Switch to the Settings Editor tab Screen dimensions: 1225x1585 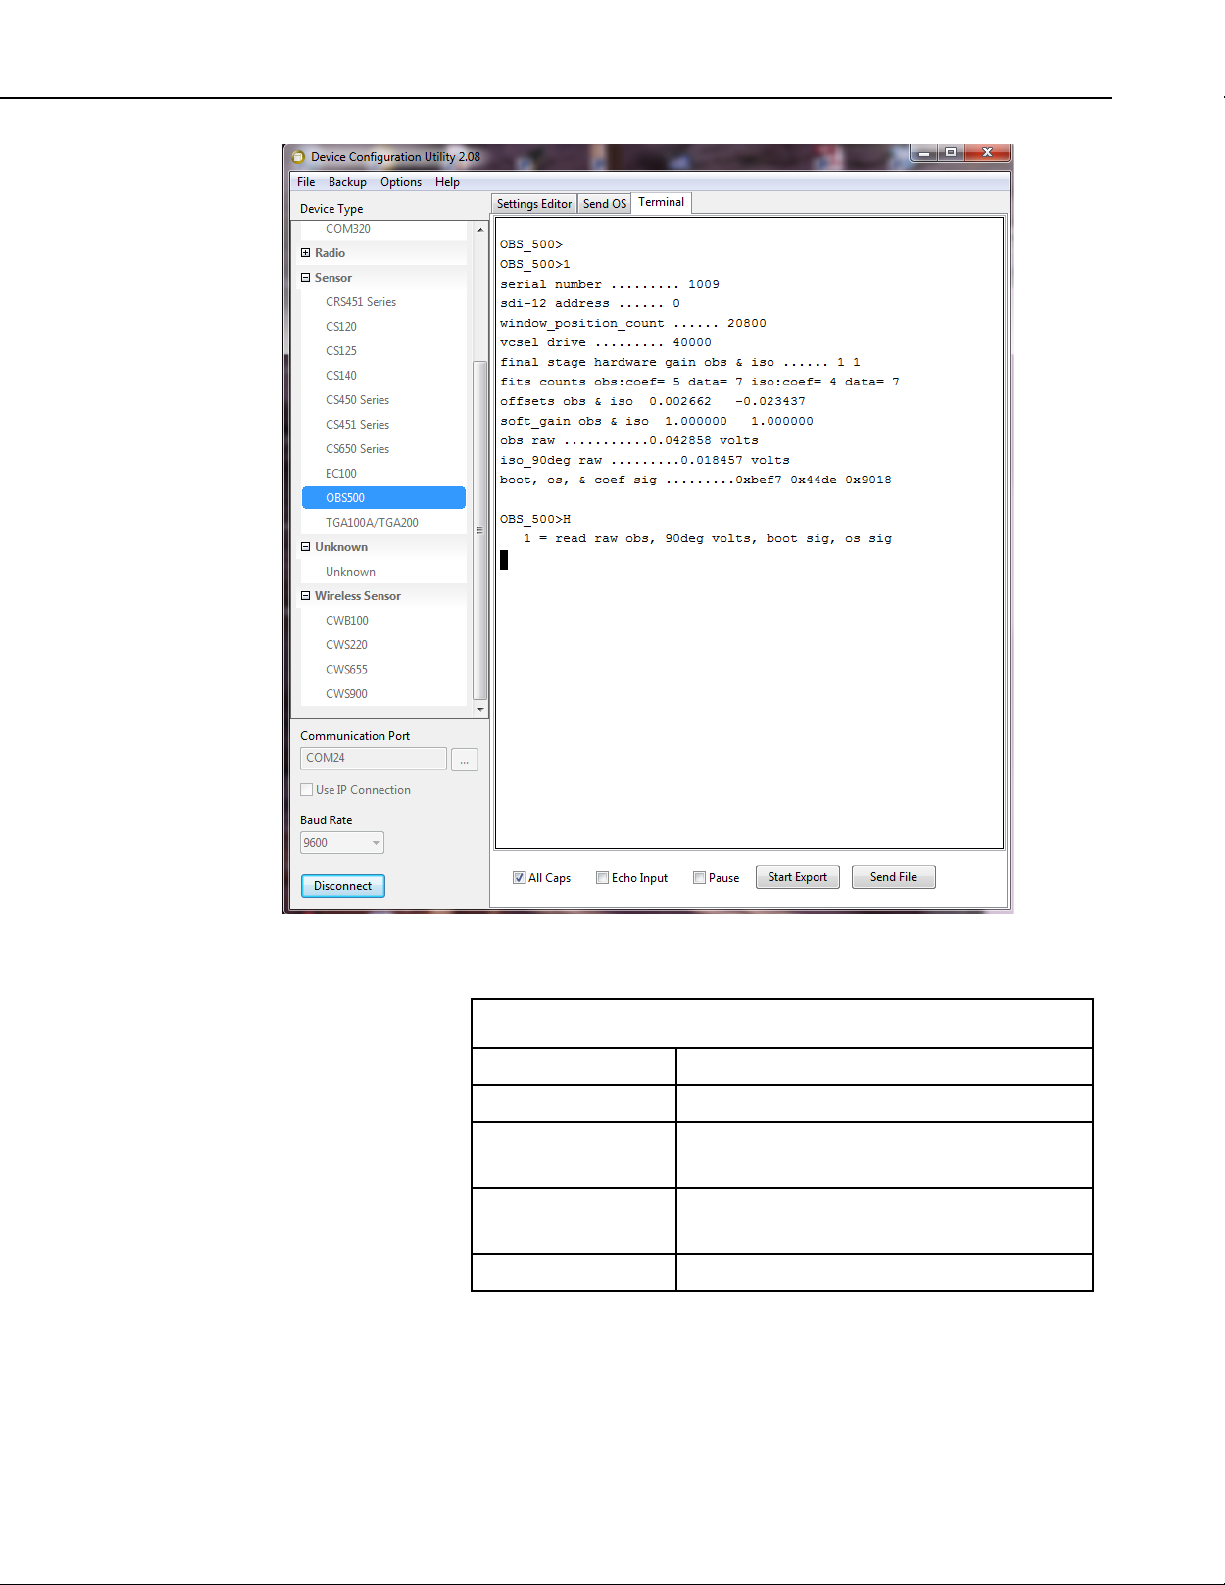point(535,204)
